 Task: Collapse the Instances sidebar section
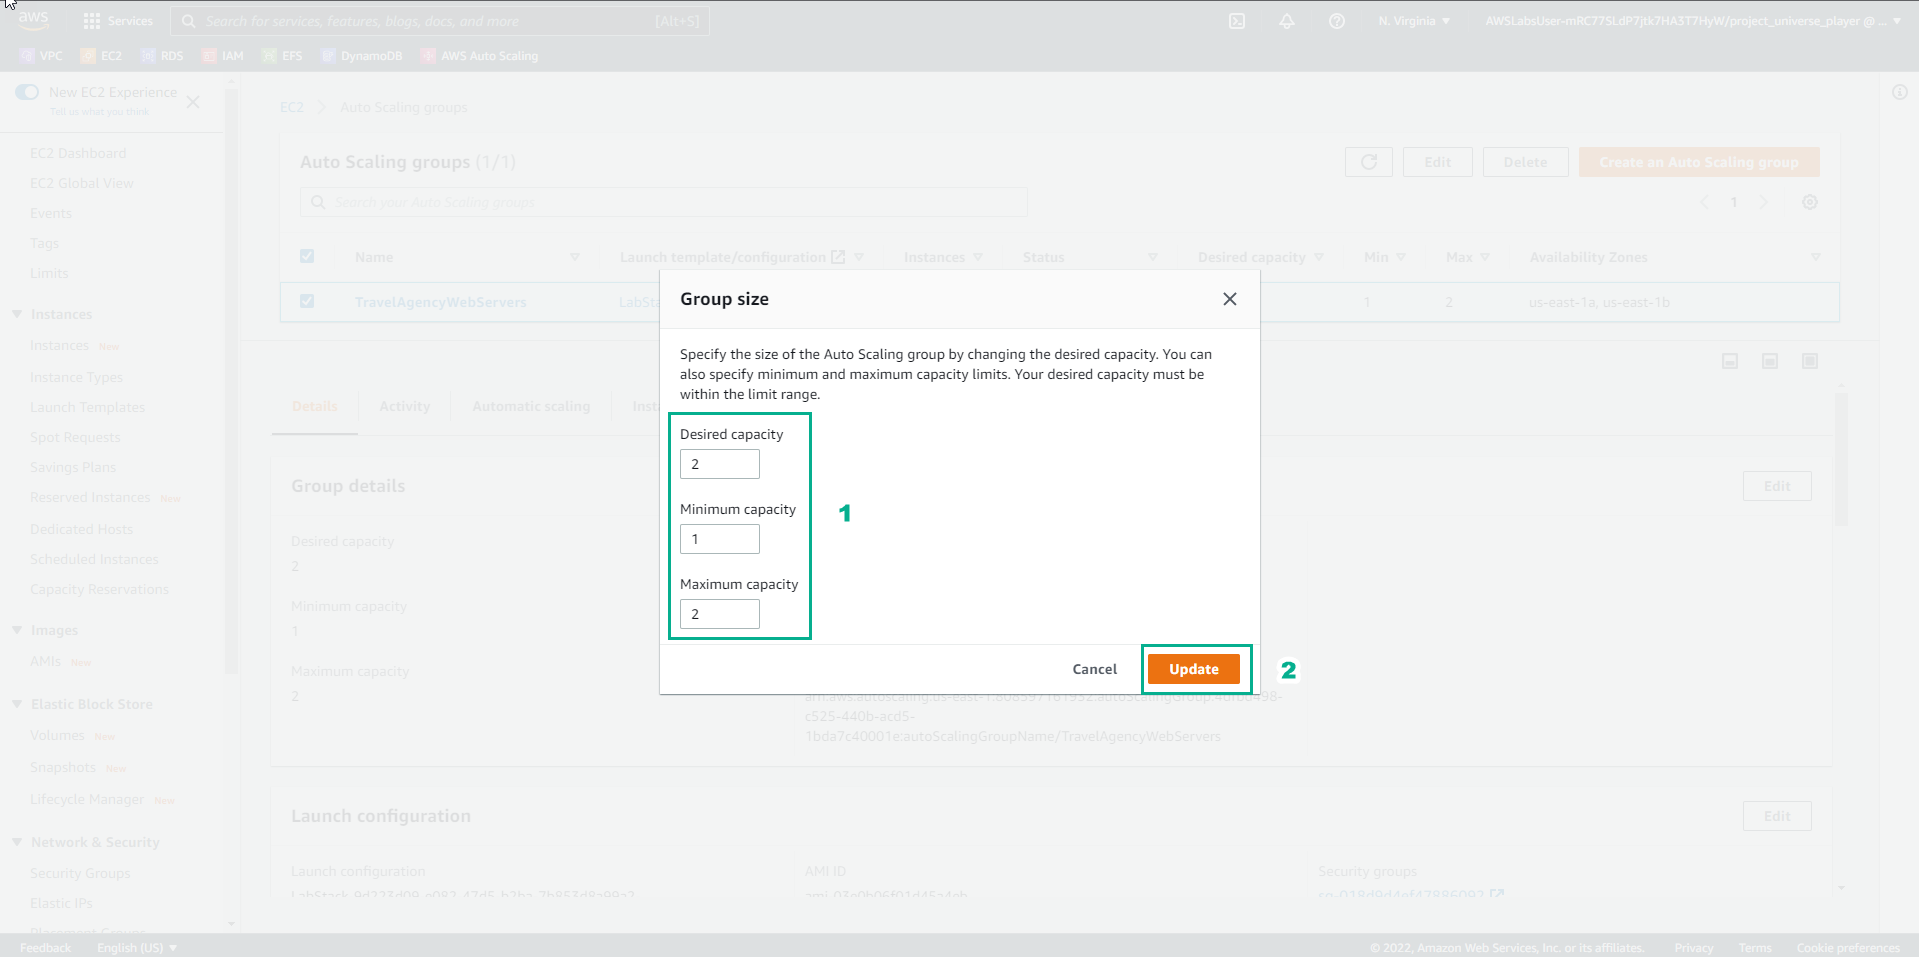pos(17,314)
